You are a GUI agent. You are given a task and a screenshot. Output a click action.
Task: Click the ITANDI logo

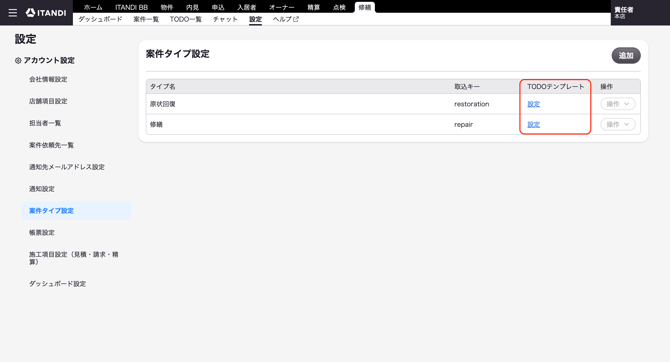(46, 13)
